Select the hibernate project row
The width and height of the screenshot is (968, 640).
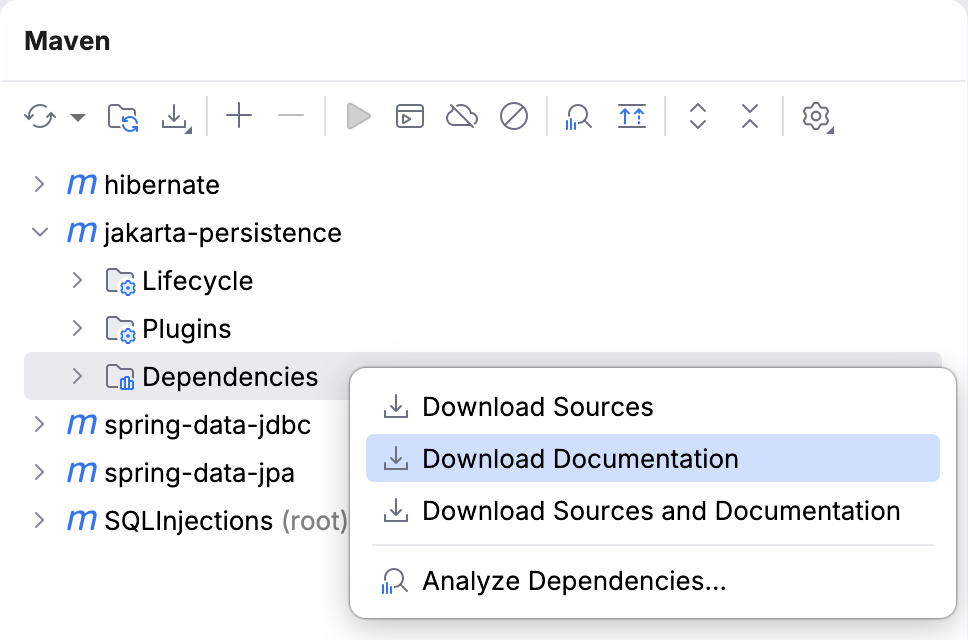[483, 185]
